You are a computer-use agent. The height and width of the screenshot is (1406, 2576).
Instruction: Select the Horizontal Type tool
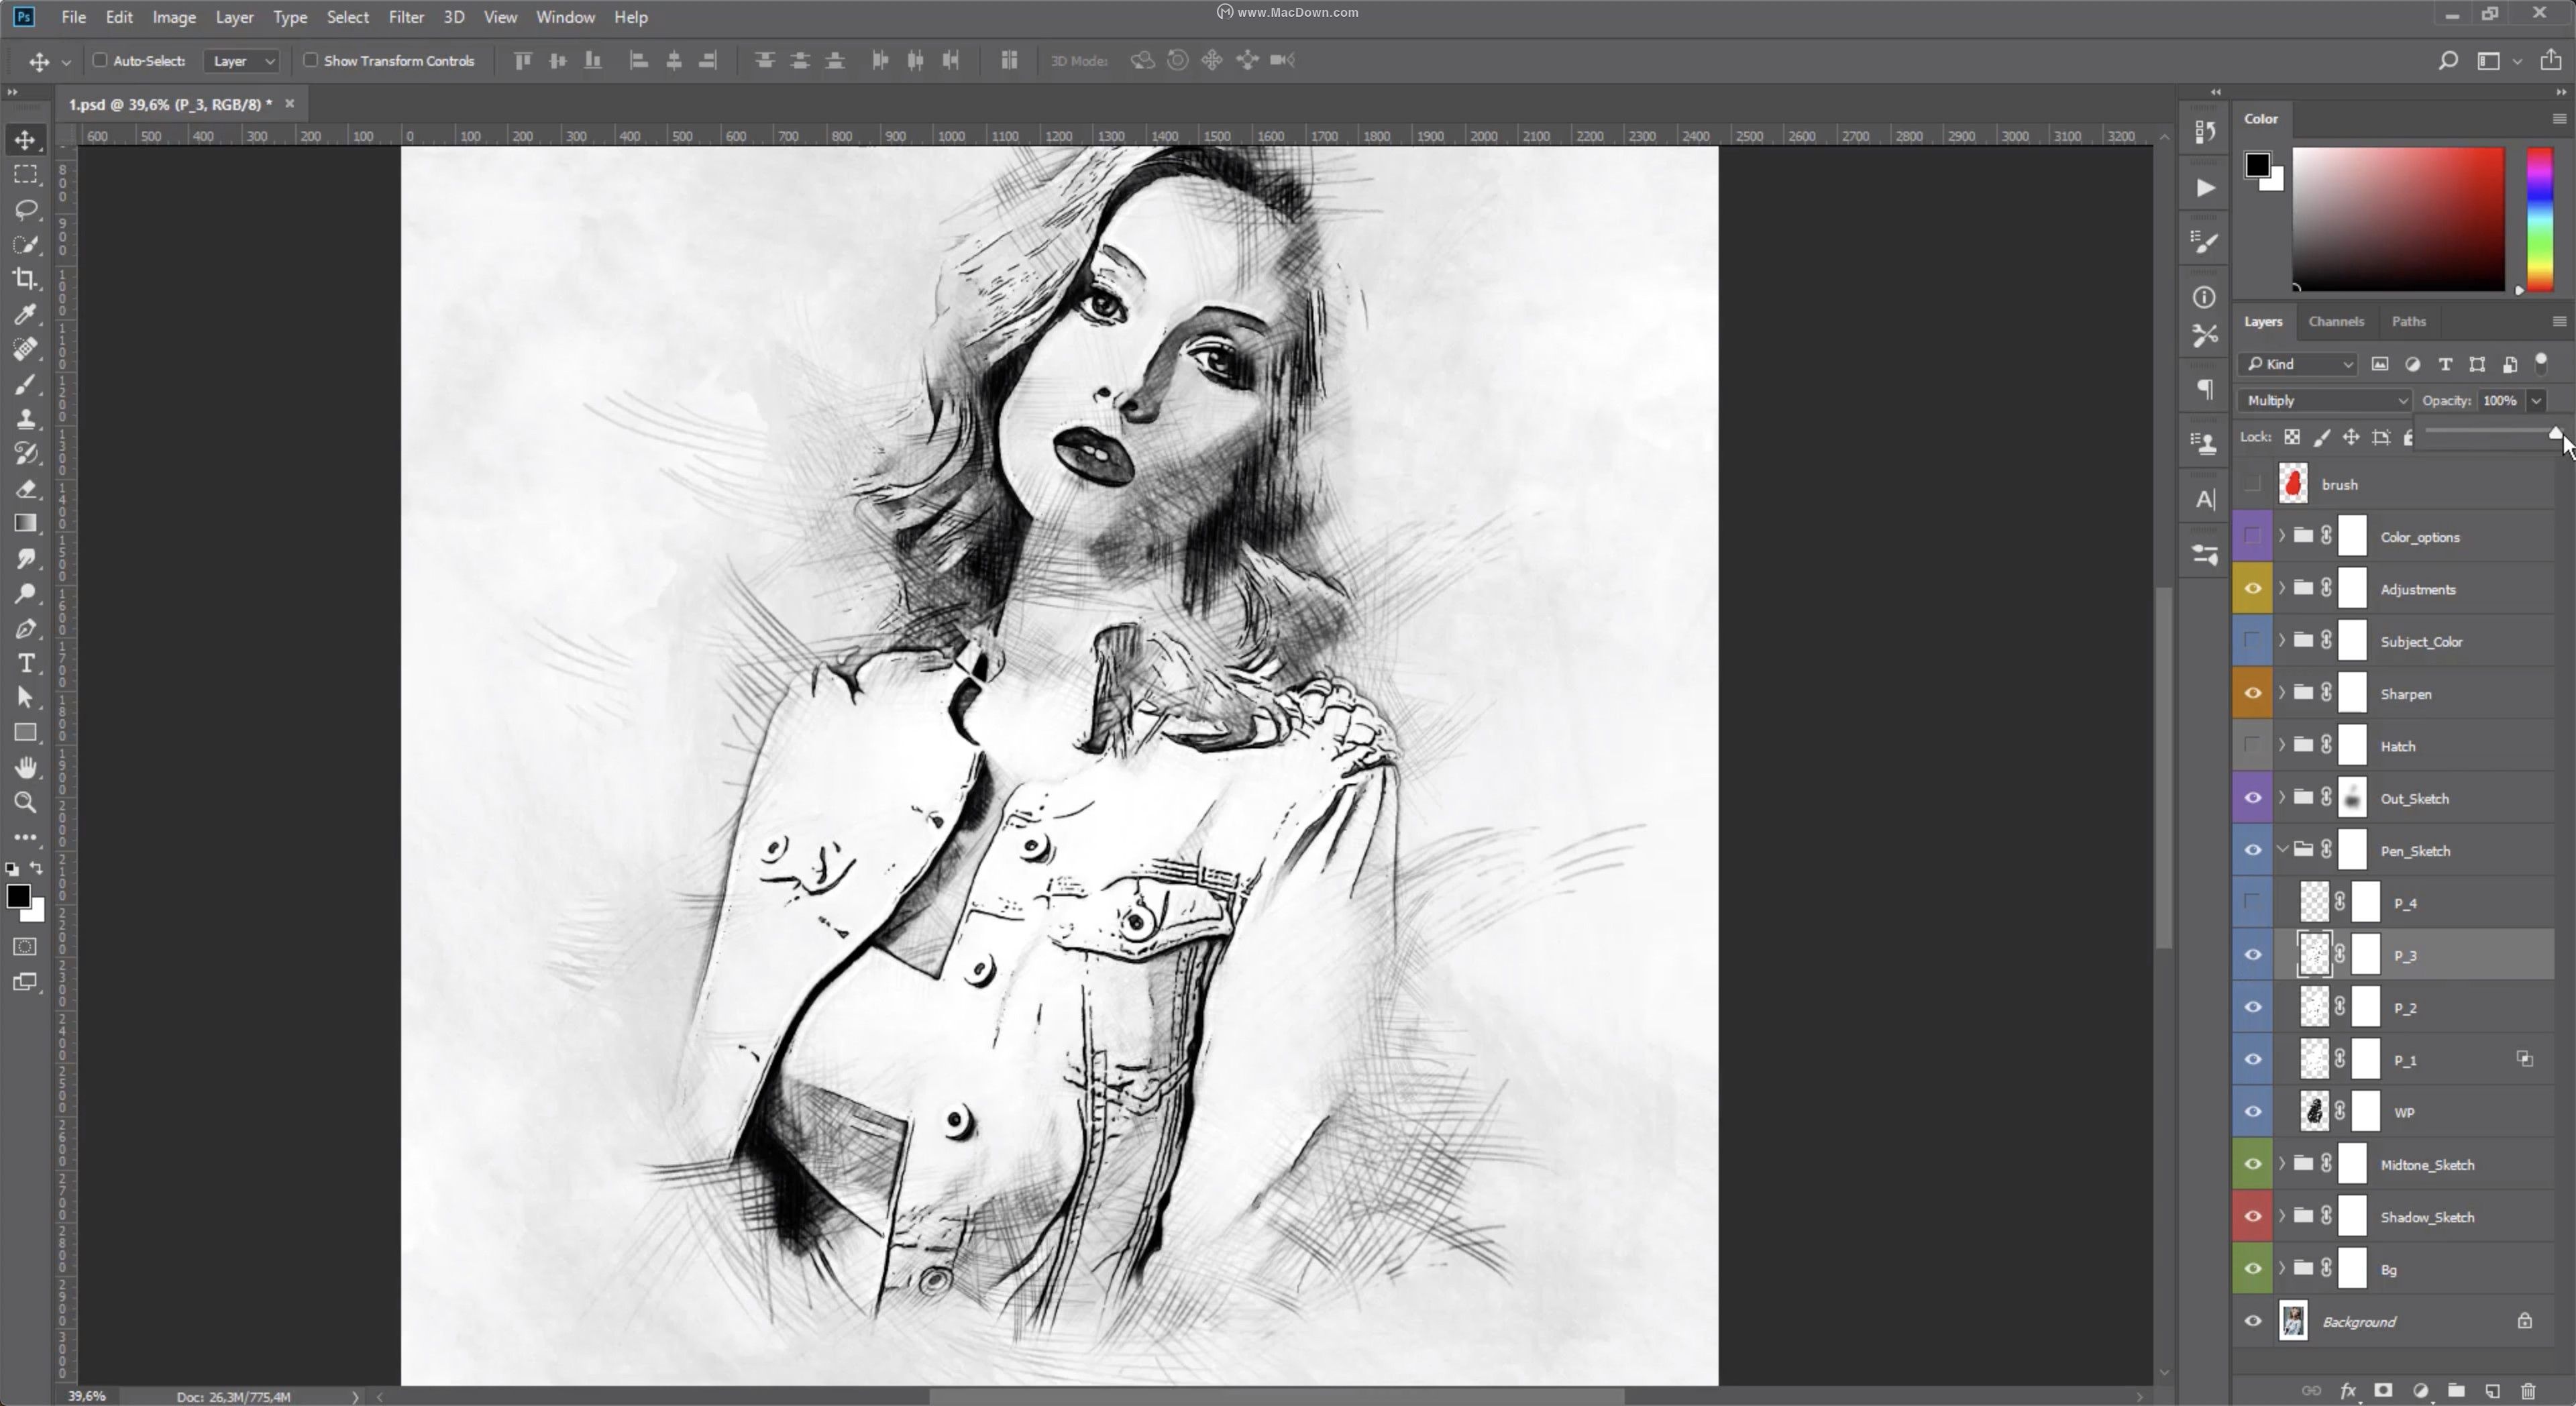26,664
